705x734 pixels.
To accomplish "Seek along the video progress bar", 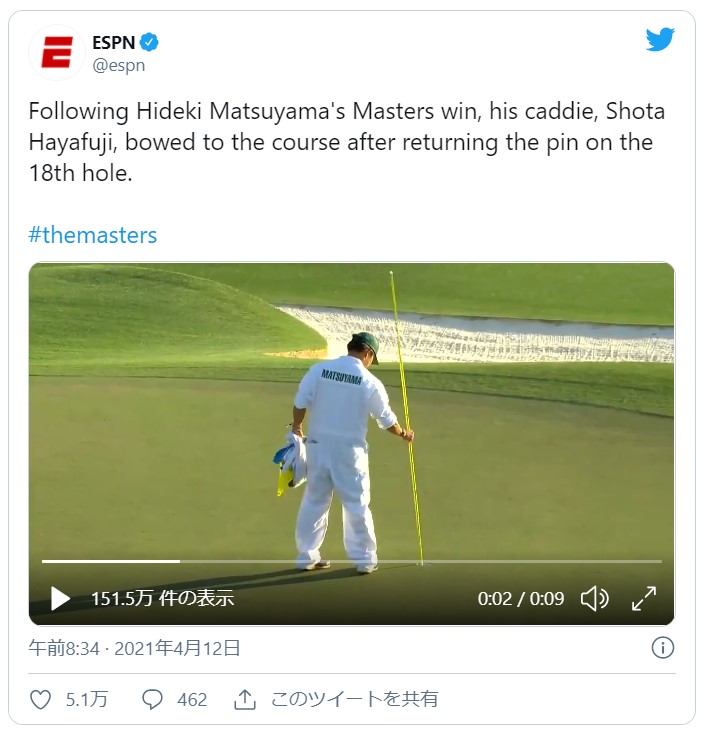I will [x=352, y=561].
